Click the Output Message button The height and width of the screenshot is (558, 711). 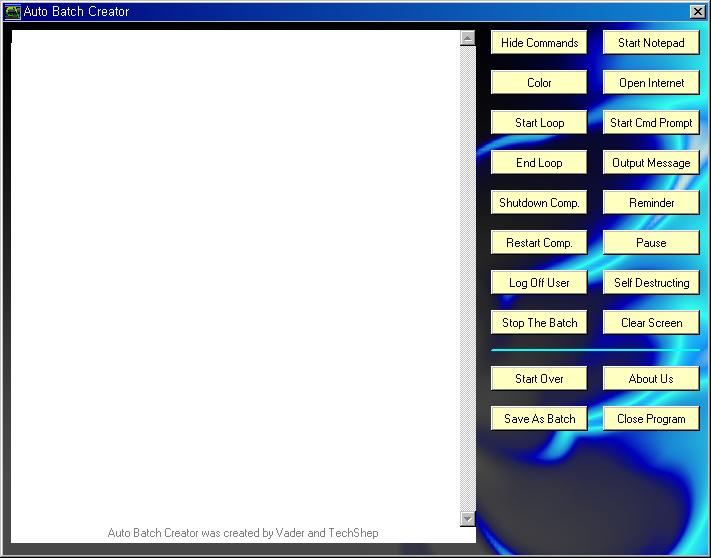point(651,163)
